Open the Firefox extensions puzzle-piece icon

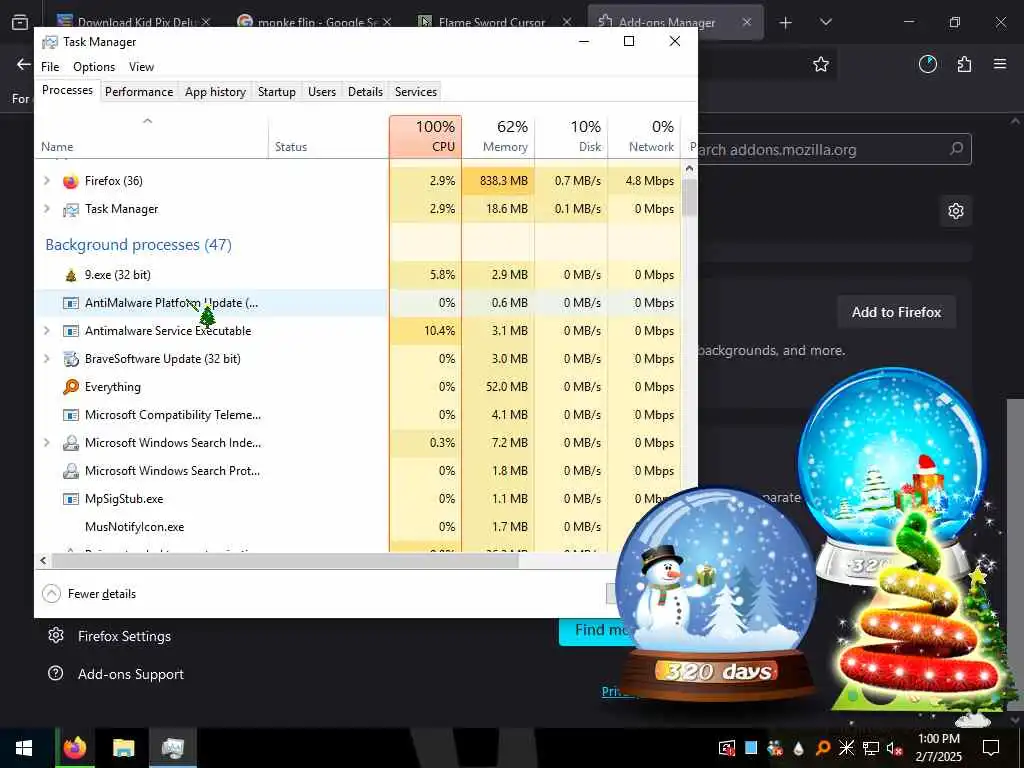pyautogui.click(x=964, y=64)
